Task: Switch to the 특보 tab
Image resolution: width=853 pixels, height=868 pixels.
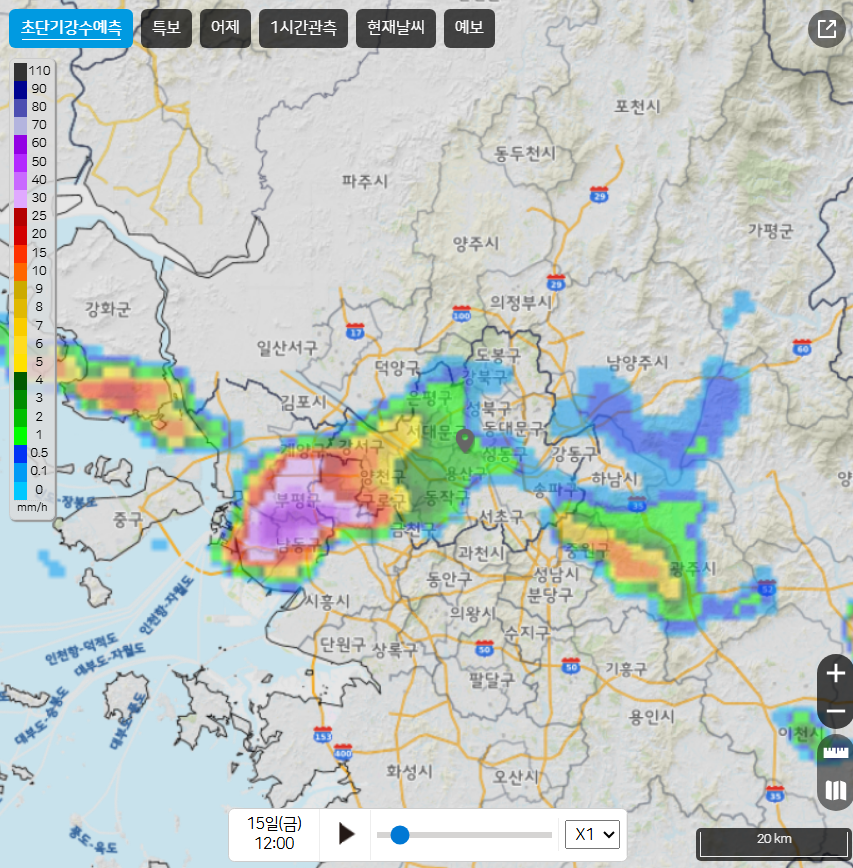Action: coord(166,28)
